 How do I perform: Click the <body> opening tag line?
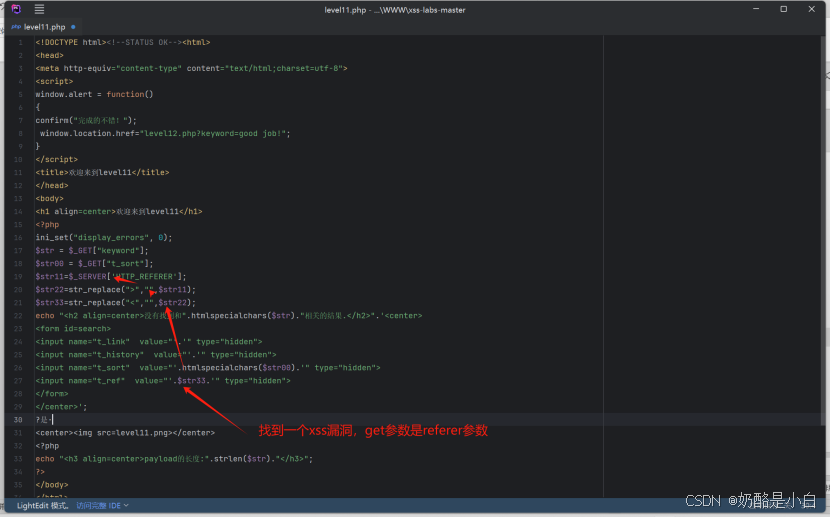coord(49,198)
